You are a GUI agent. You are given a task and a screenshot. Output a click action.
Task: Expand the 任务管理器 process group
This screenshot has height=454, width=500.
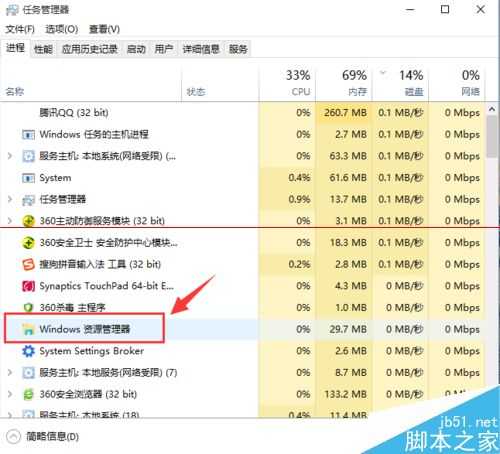pyautogui.click(x=10, y=200)
